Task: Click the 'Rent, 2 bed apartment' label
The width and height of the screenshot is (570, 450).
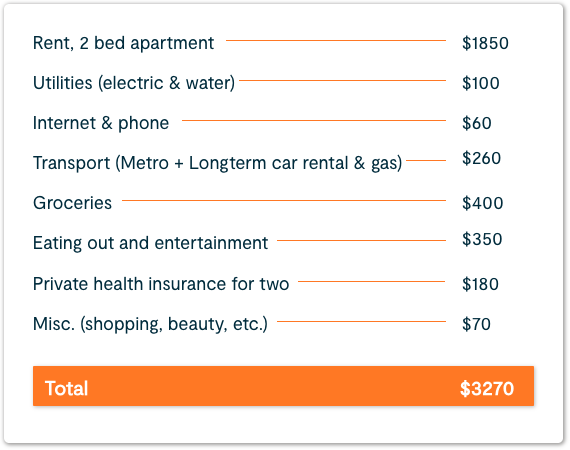Action: pyautogui.click(x=123, y=43)
